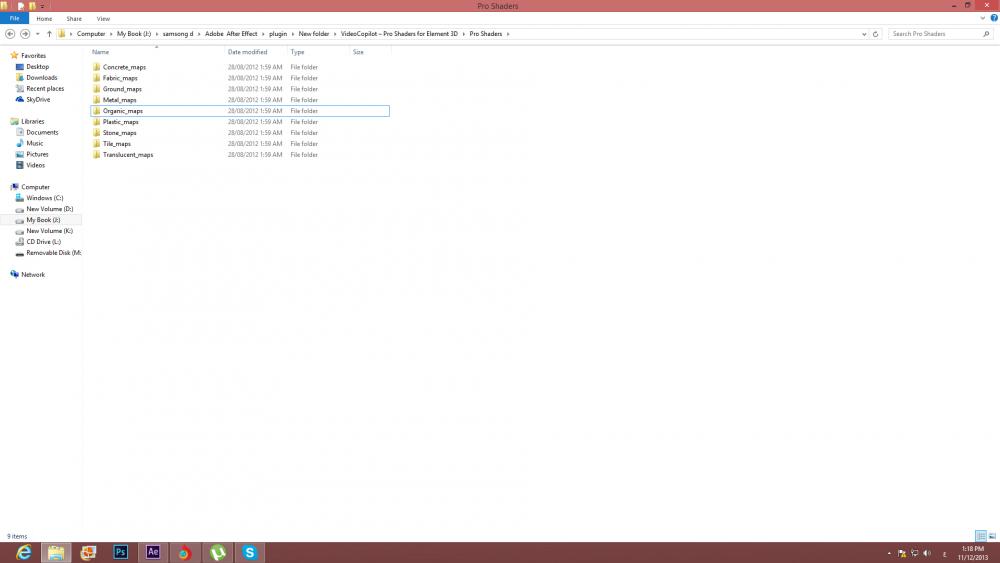
Task: Go back with the Back arrow
Action: click(x=10, y=34)
